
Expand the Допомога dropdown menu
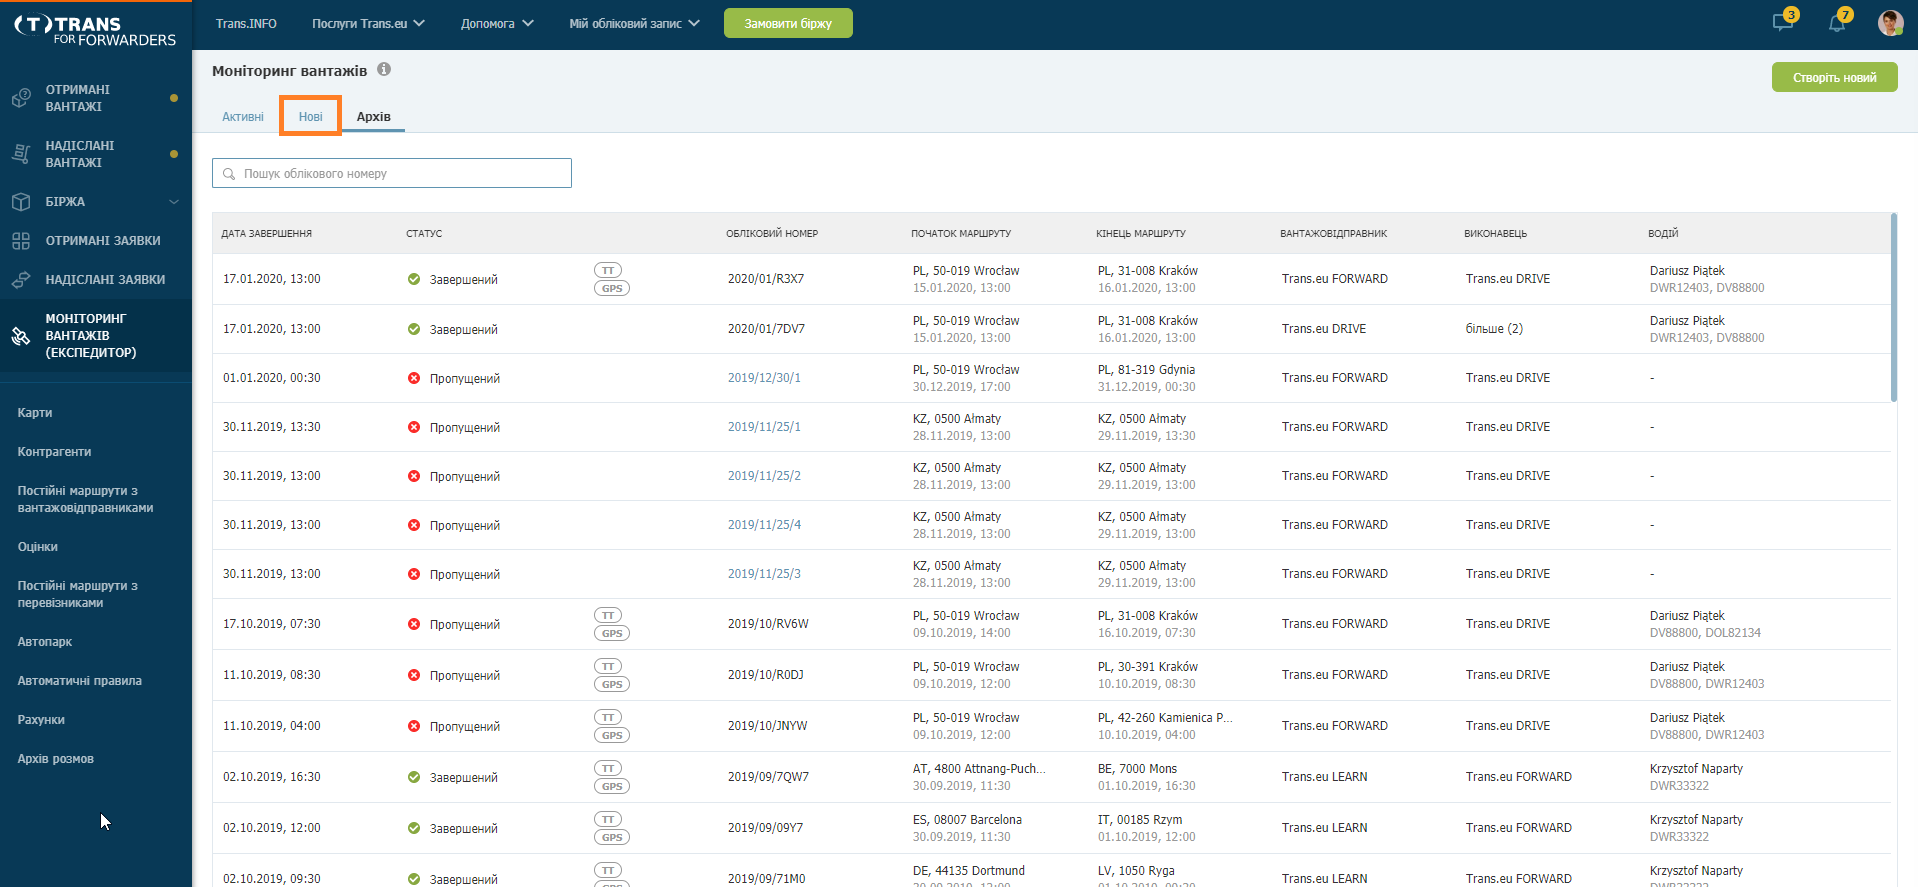pyautogui.click(x=497, y=23)
